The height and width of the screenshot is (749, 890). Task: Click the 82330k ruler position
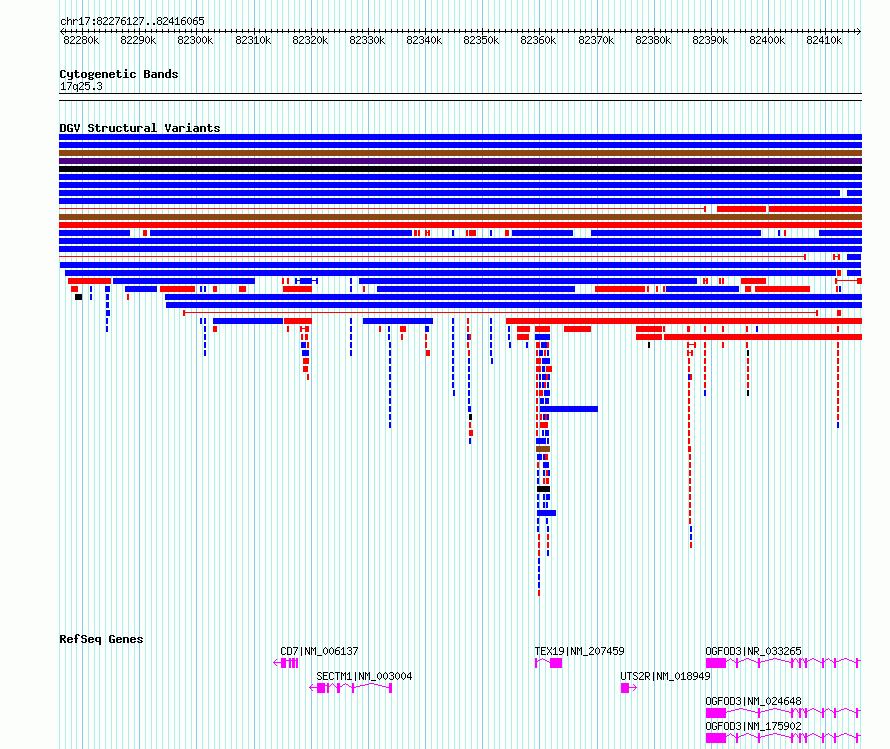367,40
